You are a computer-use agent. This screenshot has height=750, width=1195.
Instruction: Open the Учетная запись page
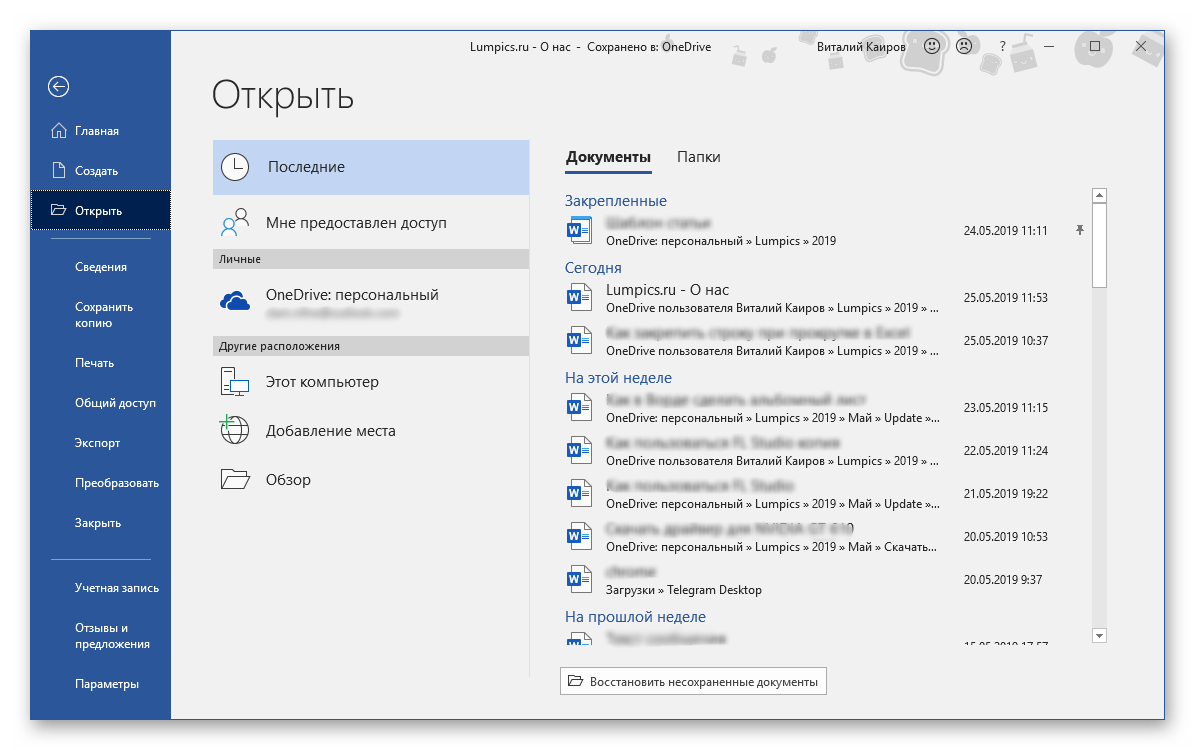116,588
